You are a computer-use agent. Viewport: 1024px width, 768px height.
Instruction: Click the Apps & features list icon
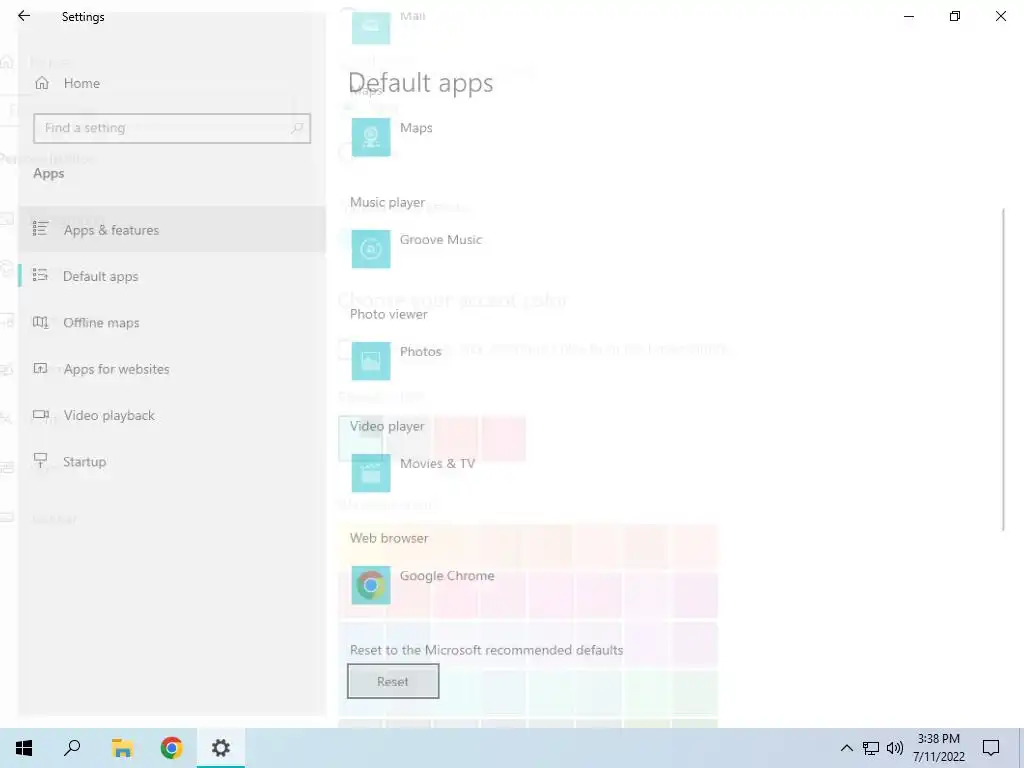coord(40,229)
